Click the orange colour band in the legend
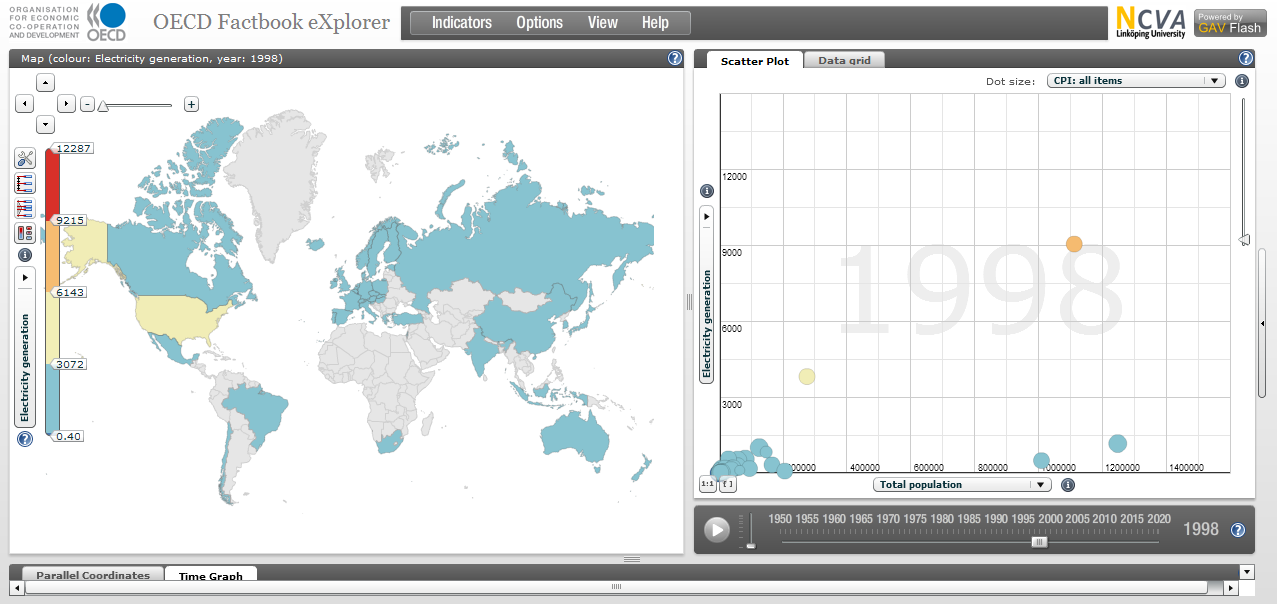Viewport: 1277px width, 604px height. (53, 256)
